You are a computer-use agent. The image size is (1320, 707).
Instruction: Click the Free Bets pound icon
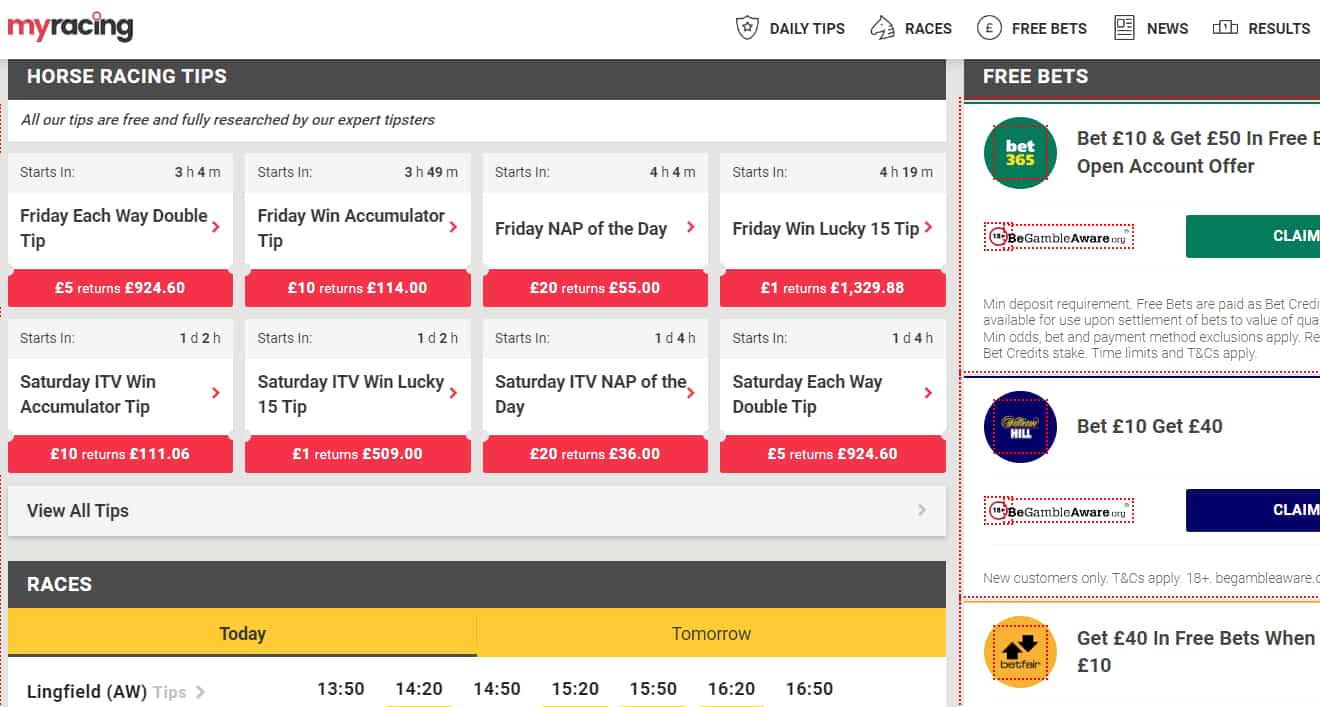coord(989,28)
